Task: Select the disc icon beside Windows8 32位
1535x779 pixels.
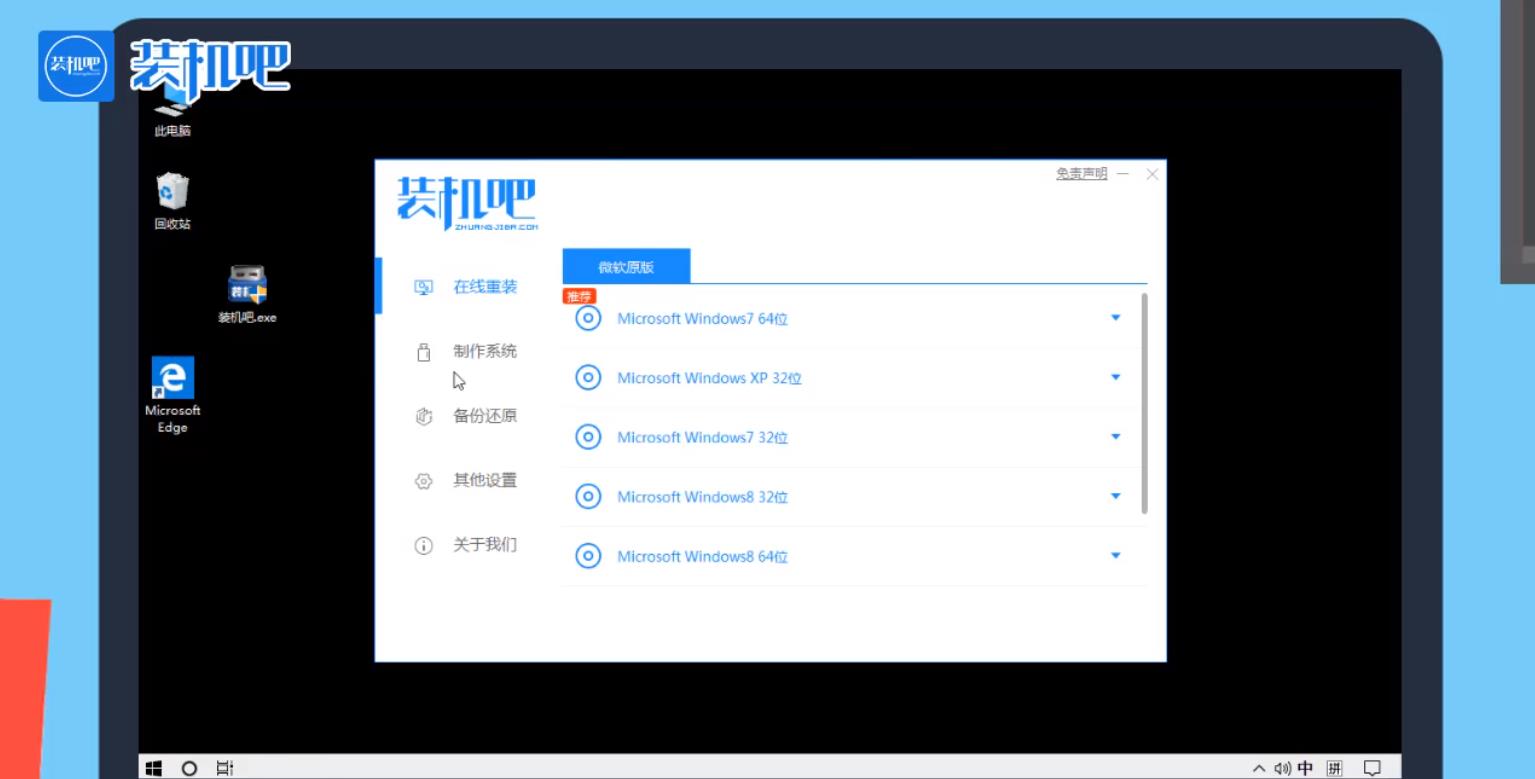Action: coord(588,496)
